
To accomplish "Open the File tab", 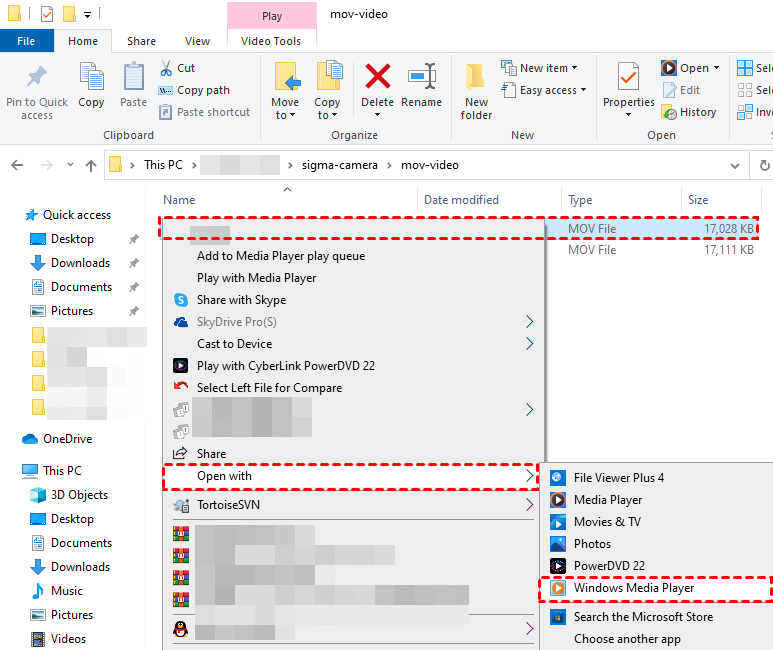I will 27,41.
